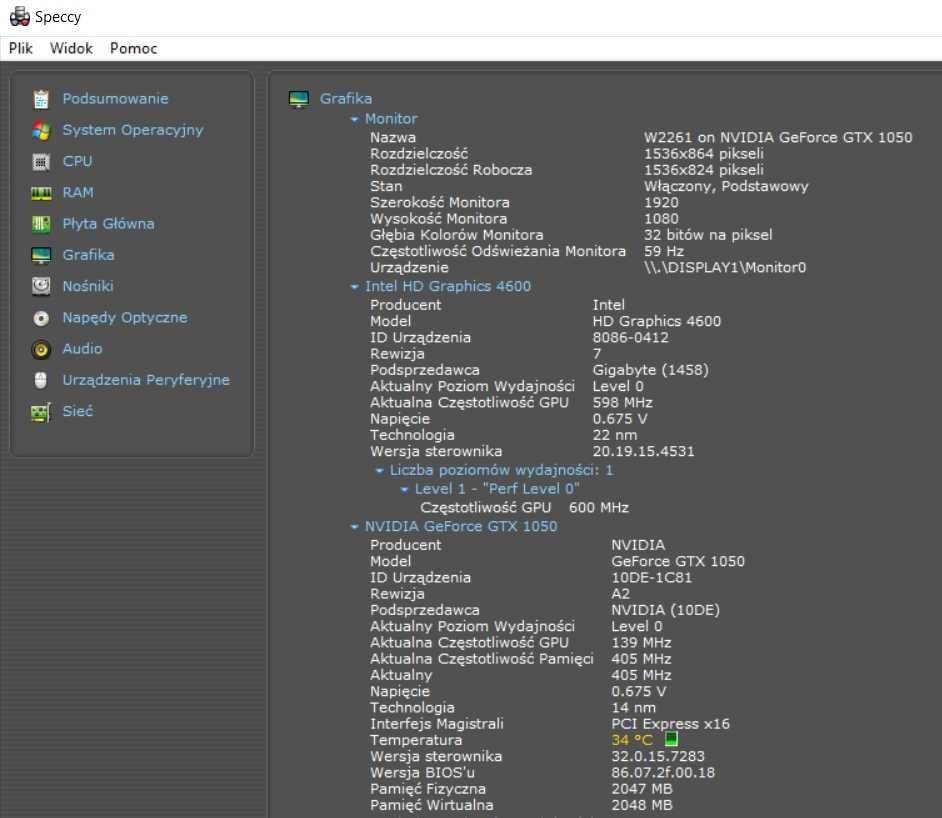Click the System Operacyjny Windows flag icon
This screenshot has height=818, width=942.
coord(41,130)
